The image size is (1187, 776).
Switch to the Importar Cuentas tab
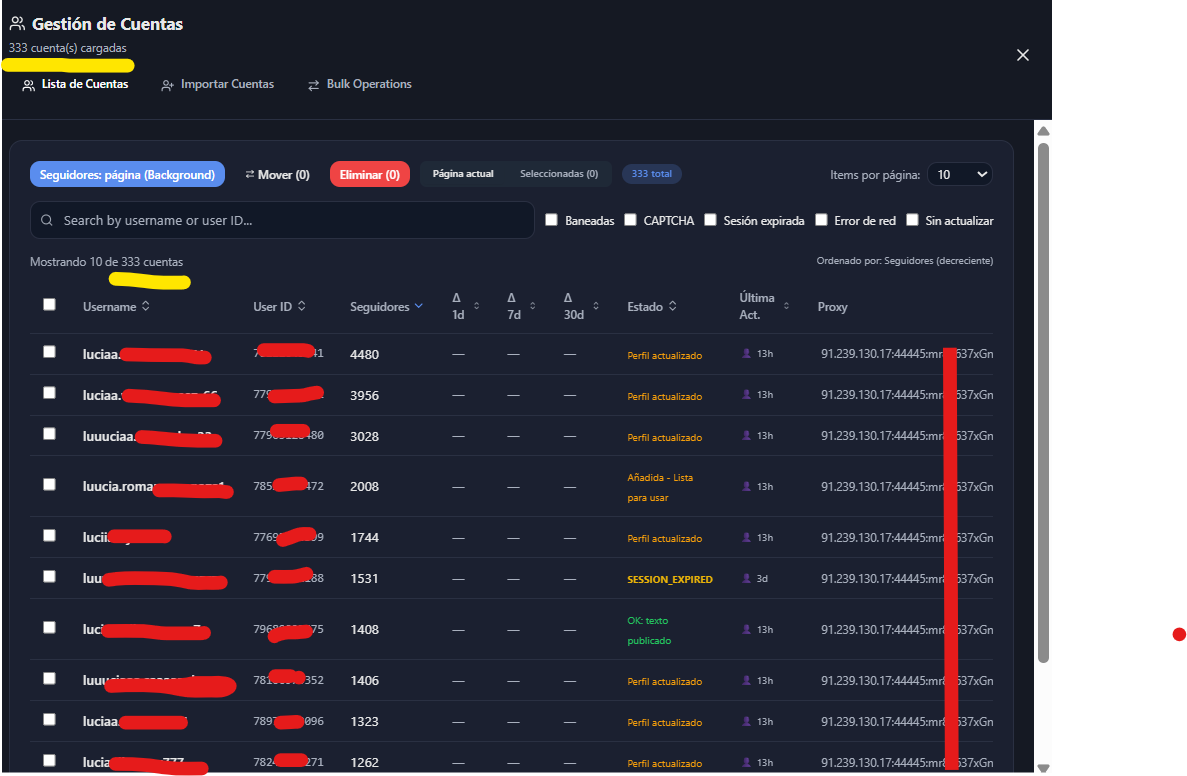coord(218,84)
